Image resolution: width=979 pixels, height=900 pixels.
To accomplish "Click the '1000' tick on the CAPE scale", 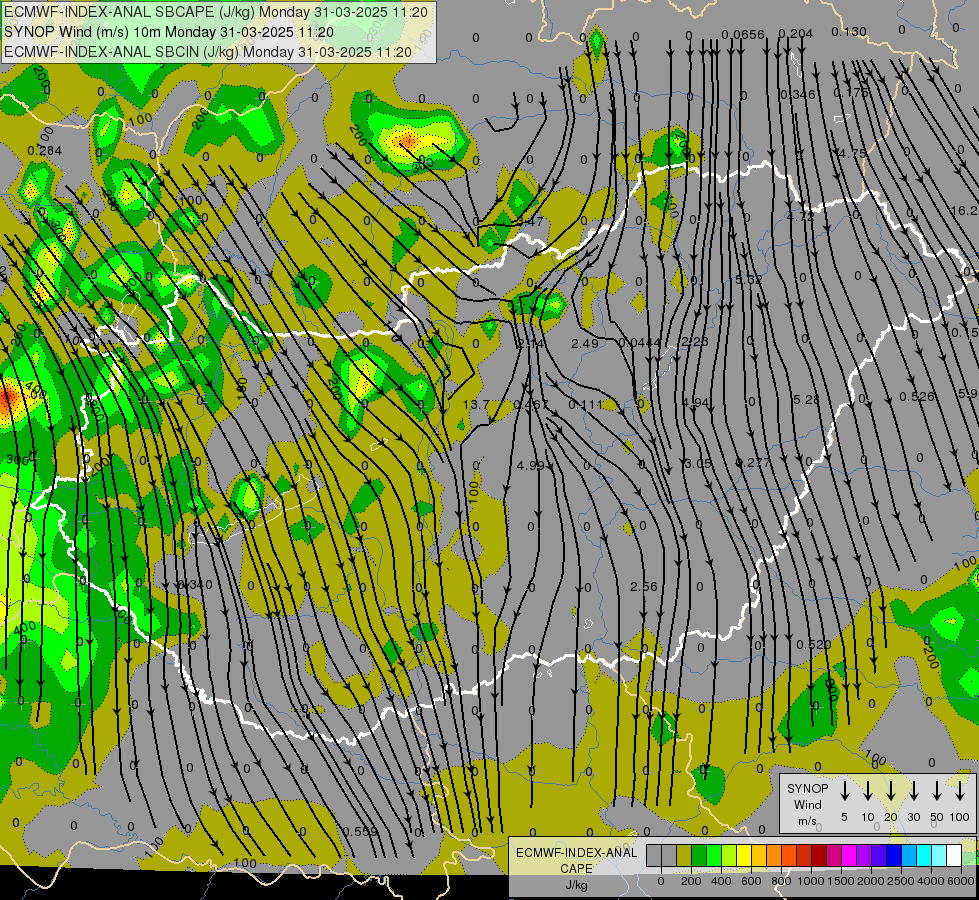I will (x=811, y=881).
